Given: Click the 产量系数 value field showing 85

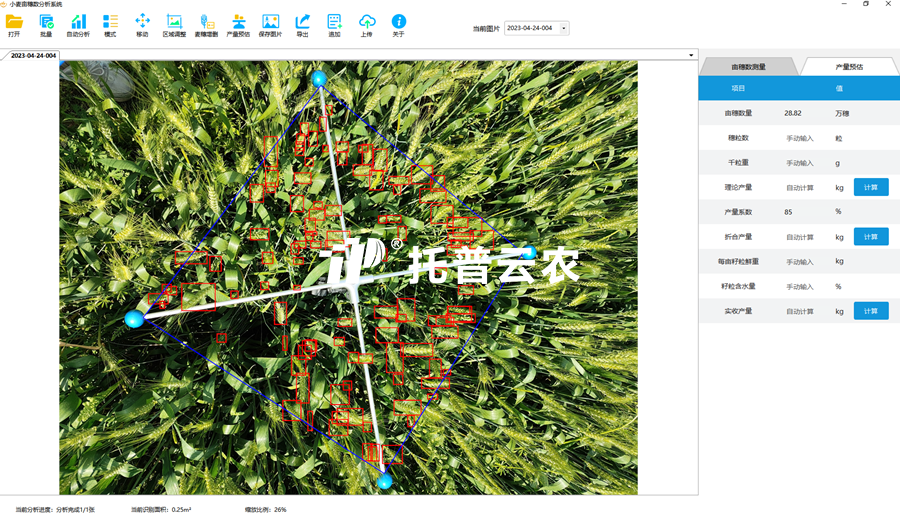Looking at the screenshot, I should pos(799,212).
